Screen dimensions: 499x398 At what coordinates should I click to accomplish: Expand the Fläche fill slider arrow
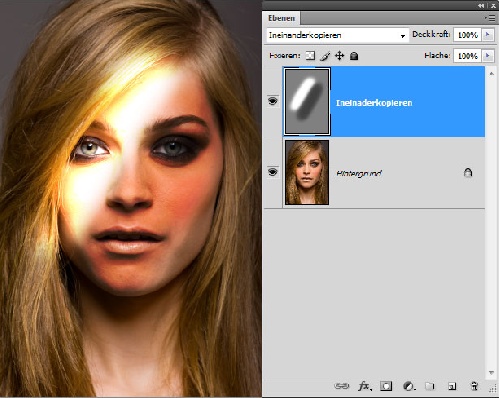tap(488, 56)
